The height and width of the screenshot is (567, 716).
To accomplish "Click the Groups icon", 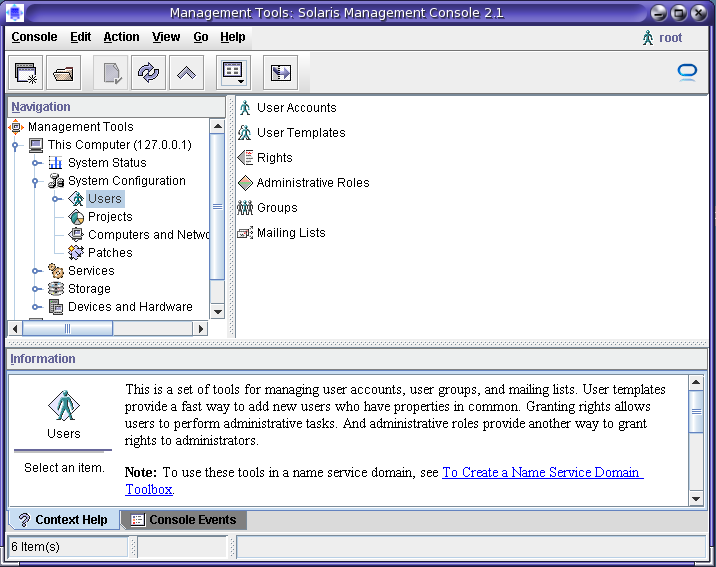I will 245,208.
